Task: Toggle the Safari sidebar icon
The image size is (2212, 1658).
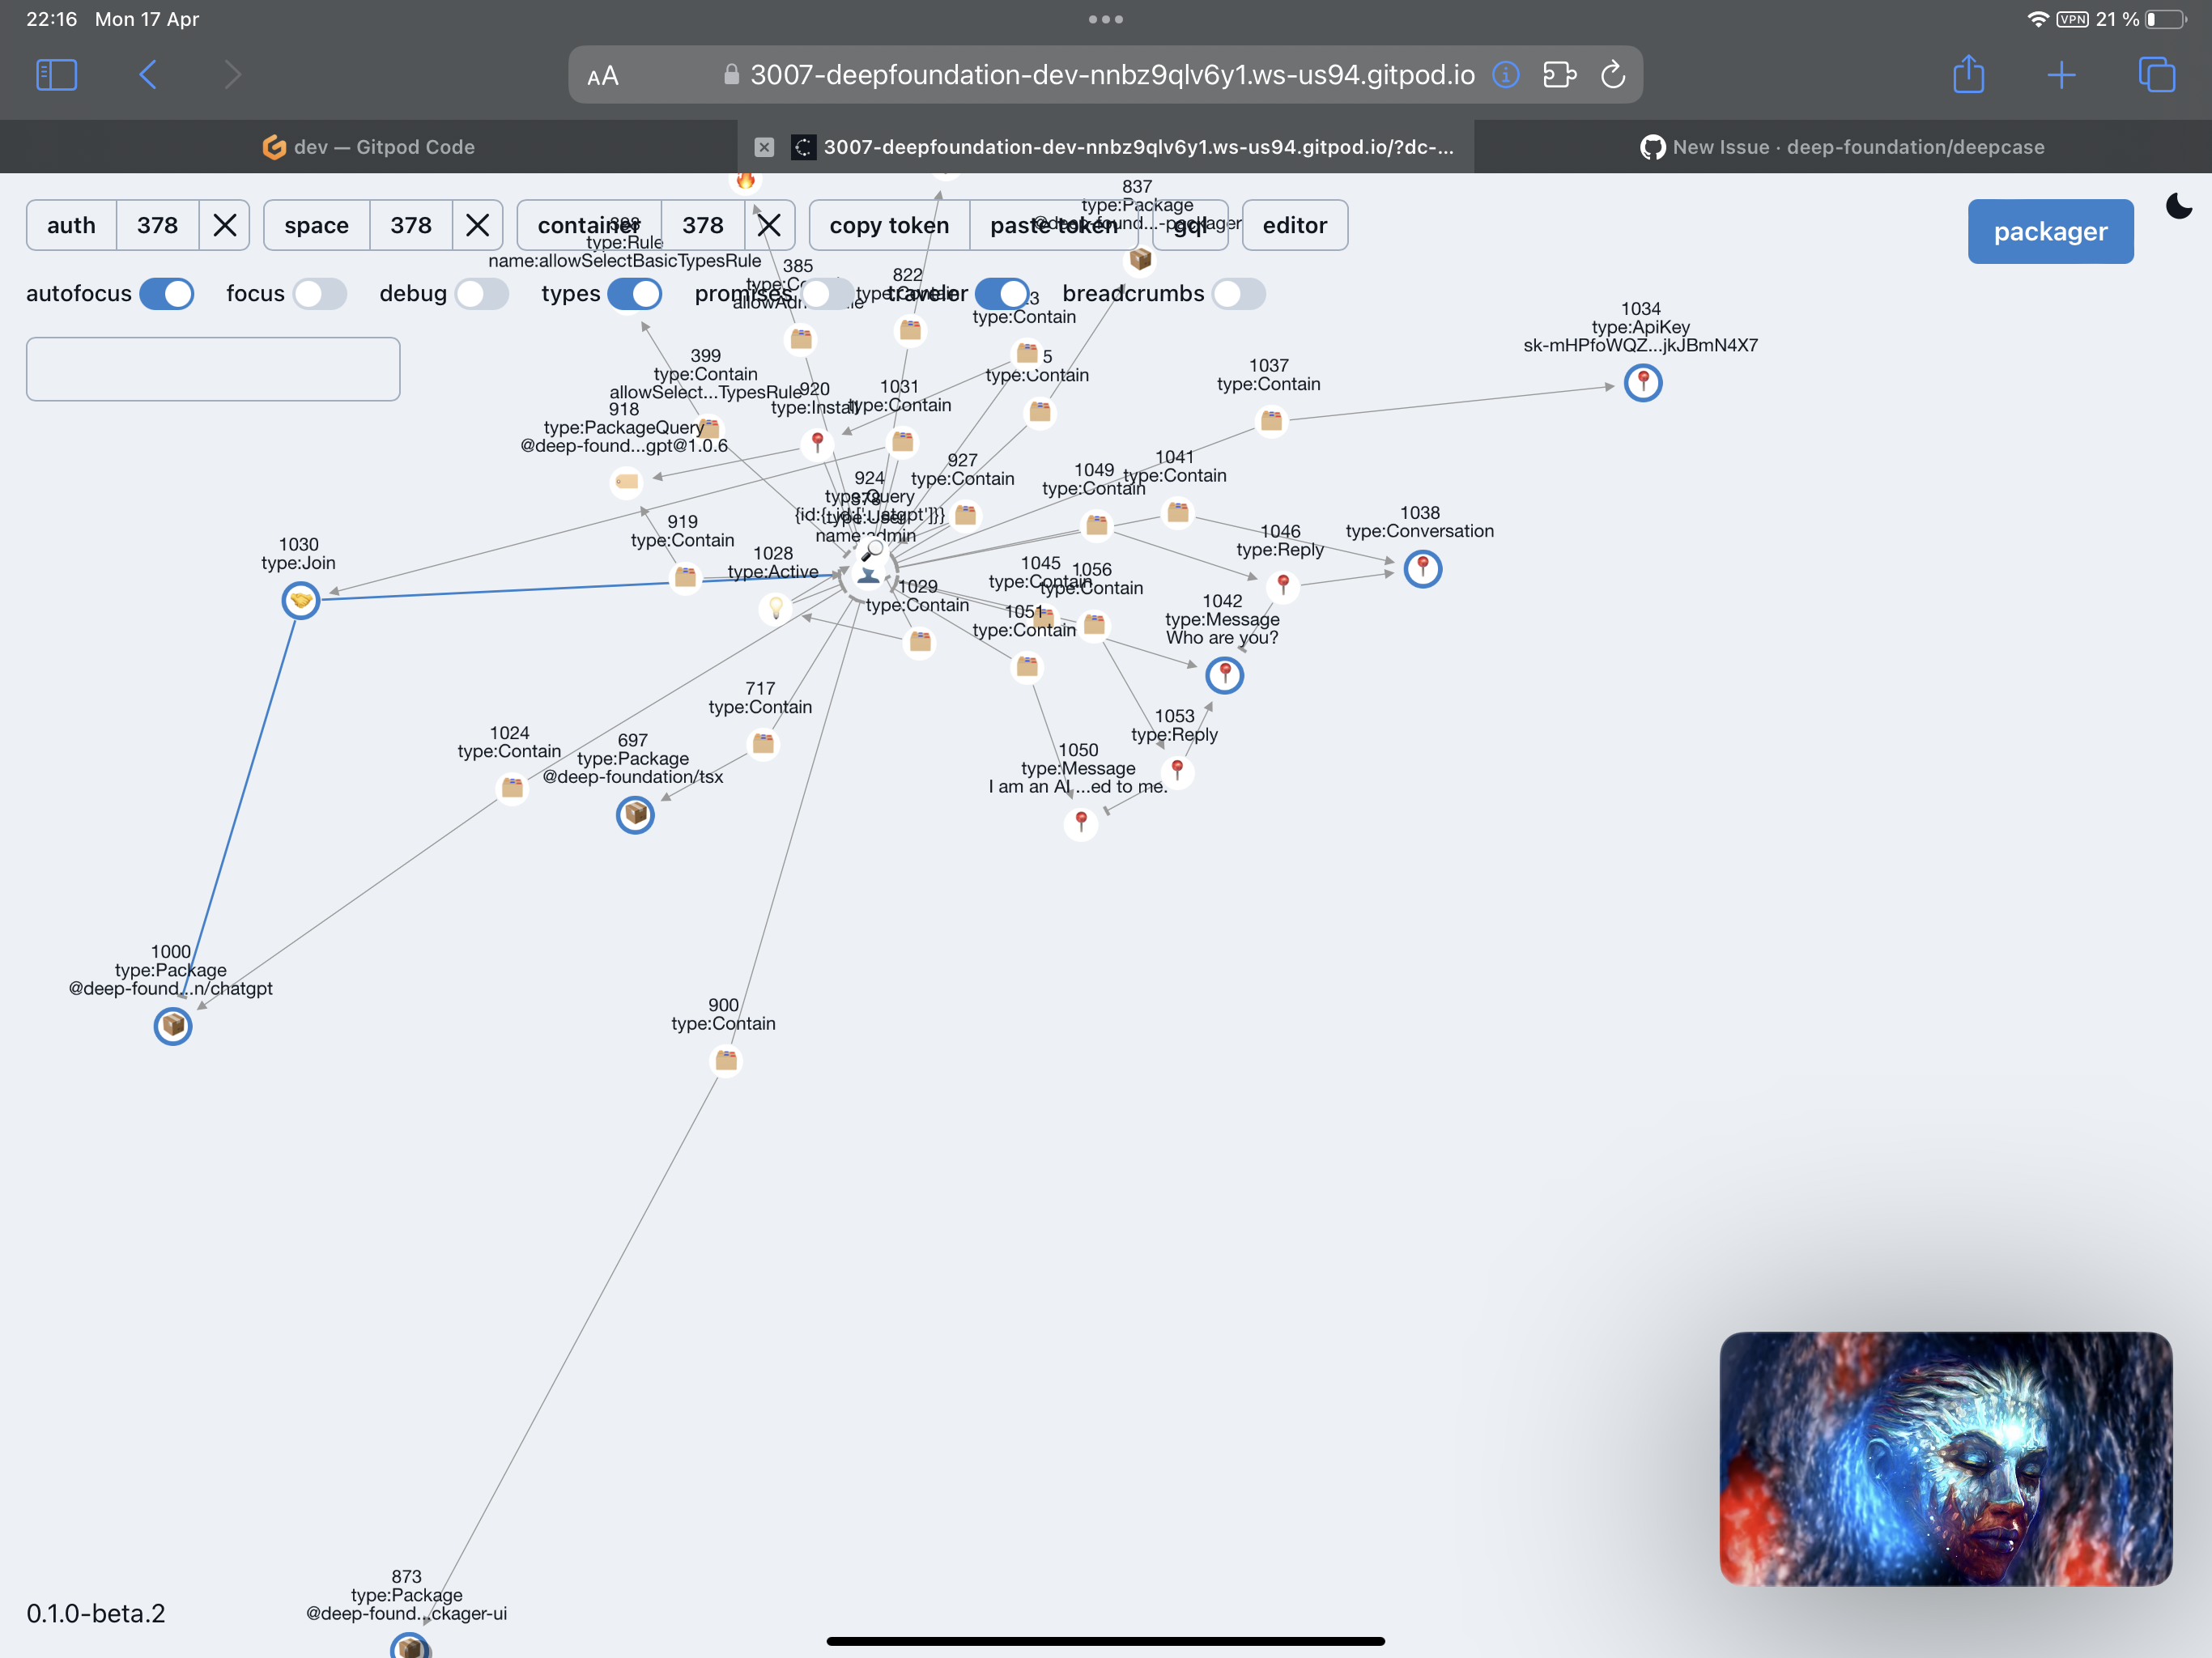Action: click(x=56, y=75)
